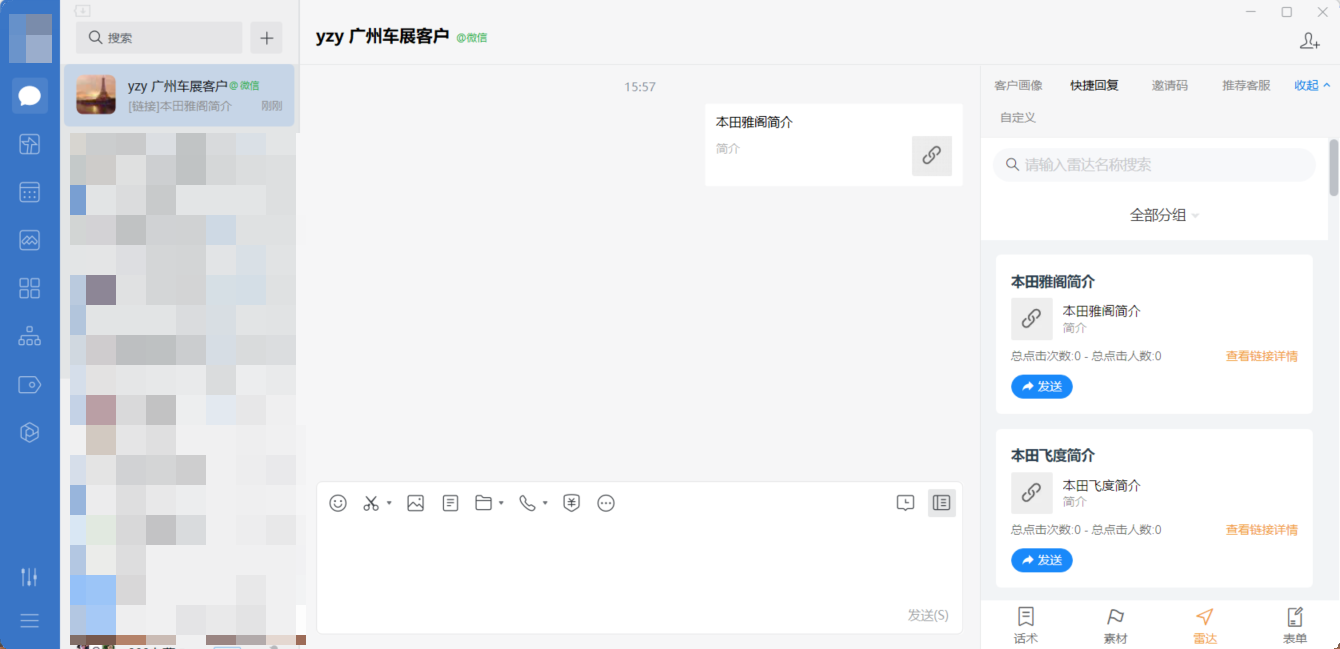Open dropdown arrow next to scissors tool
This screenshot has width=1340, height=649.
coord(389,503)
